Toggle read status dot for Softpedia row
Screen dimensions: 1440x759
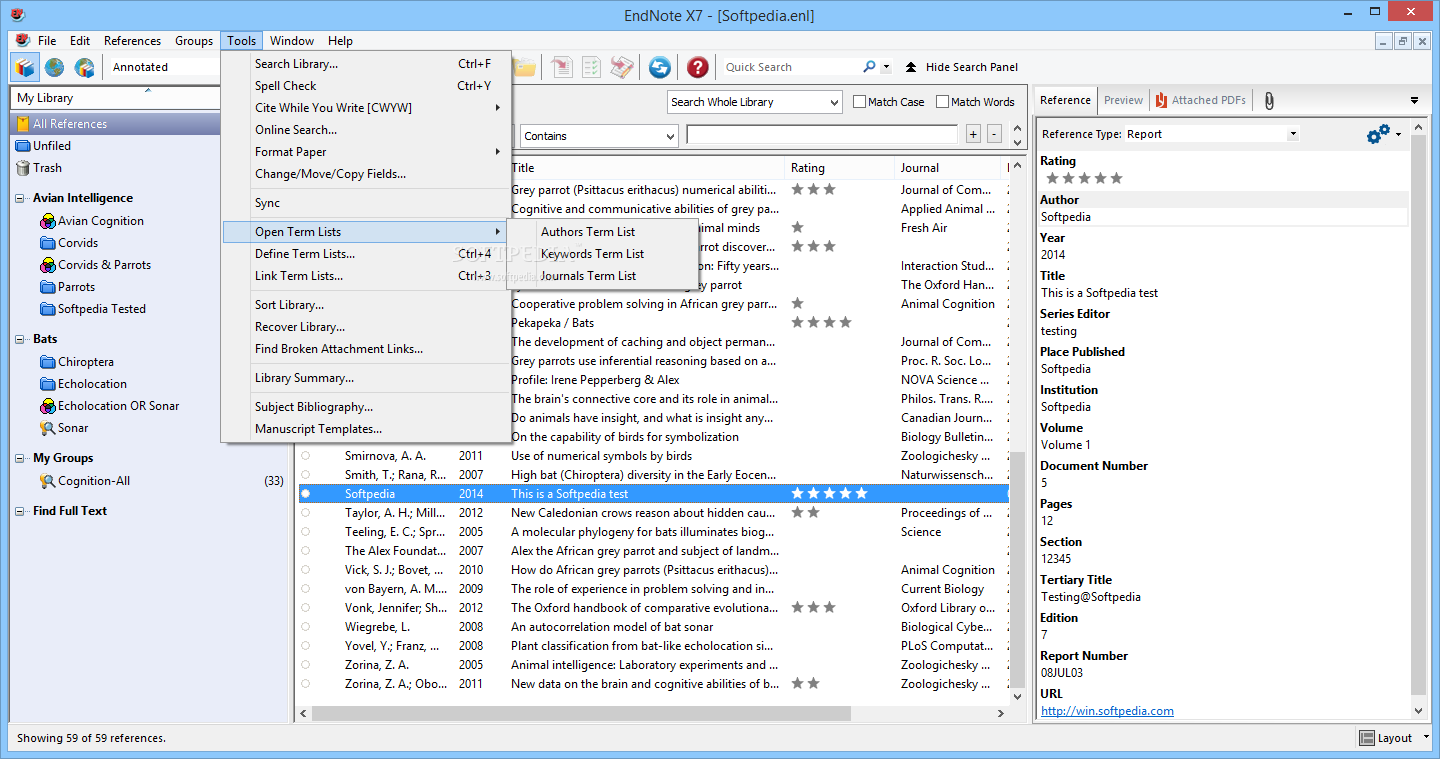(306, 494)
